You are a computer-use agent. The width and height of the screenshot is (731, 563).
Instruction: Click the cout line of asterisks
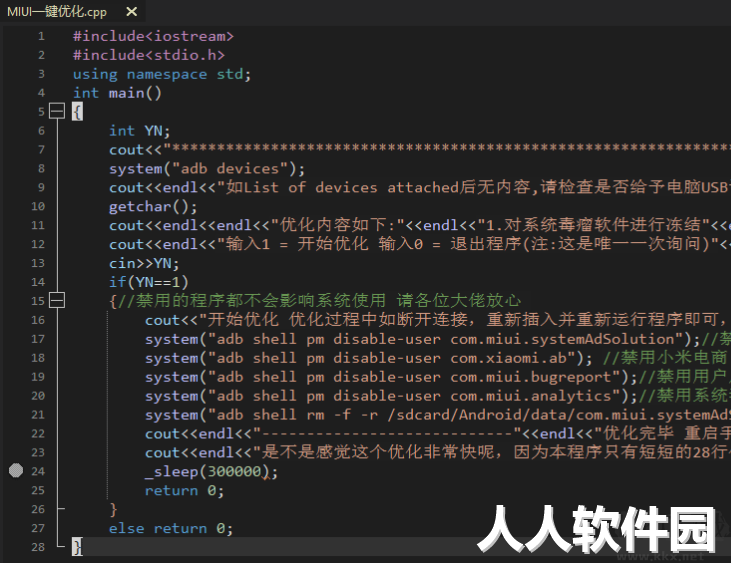420,150
